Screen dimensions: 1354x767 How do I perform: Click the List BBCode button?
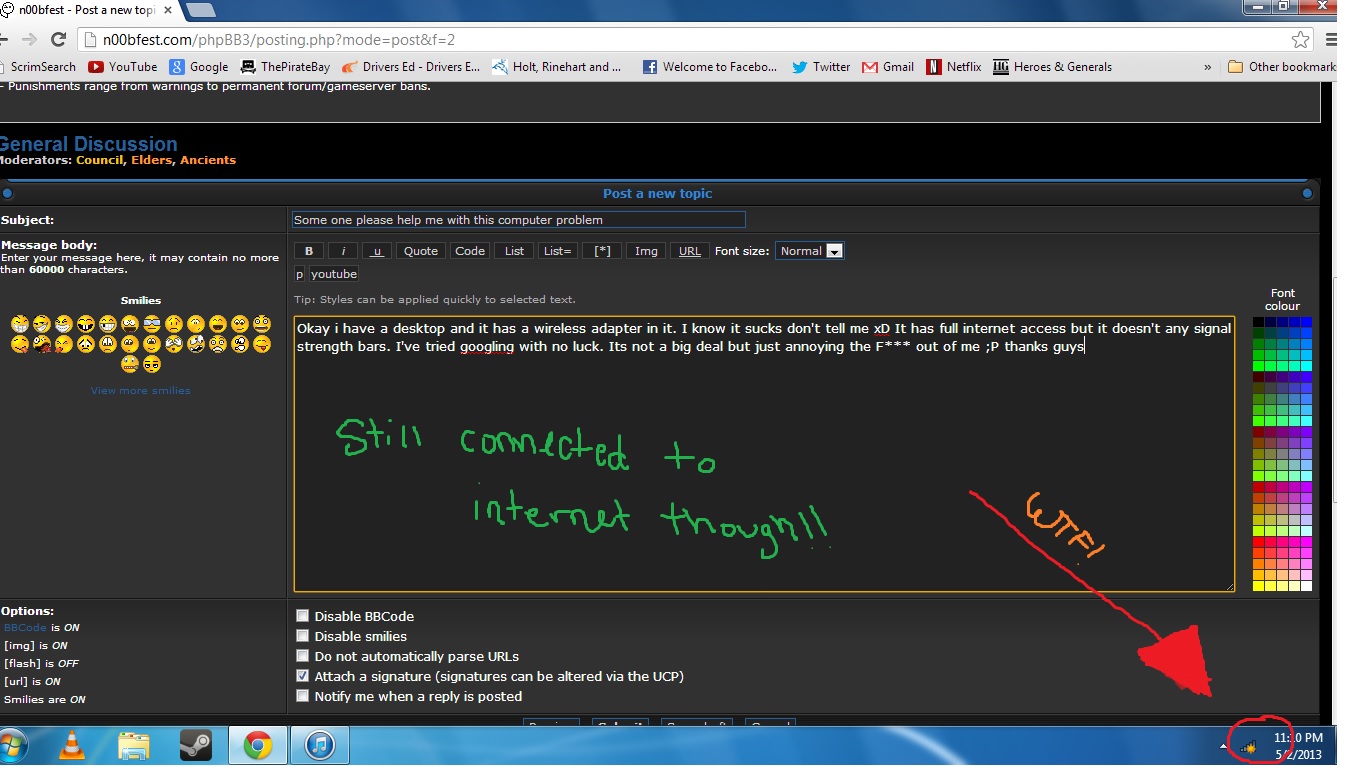tap(514, 251)
